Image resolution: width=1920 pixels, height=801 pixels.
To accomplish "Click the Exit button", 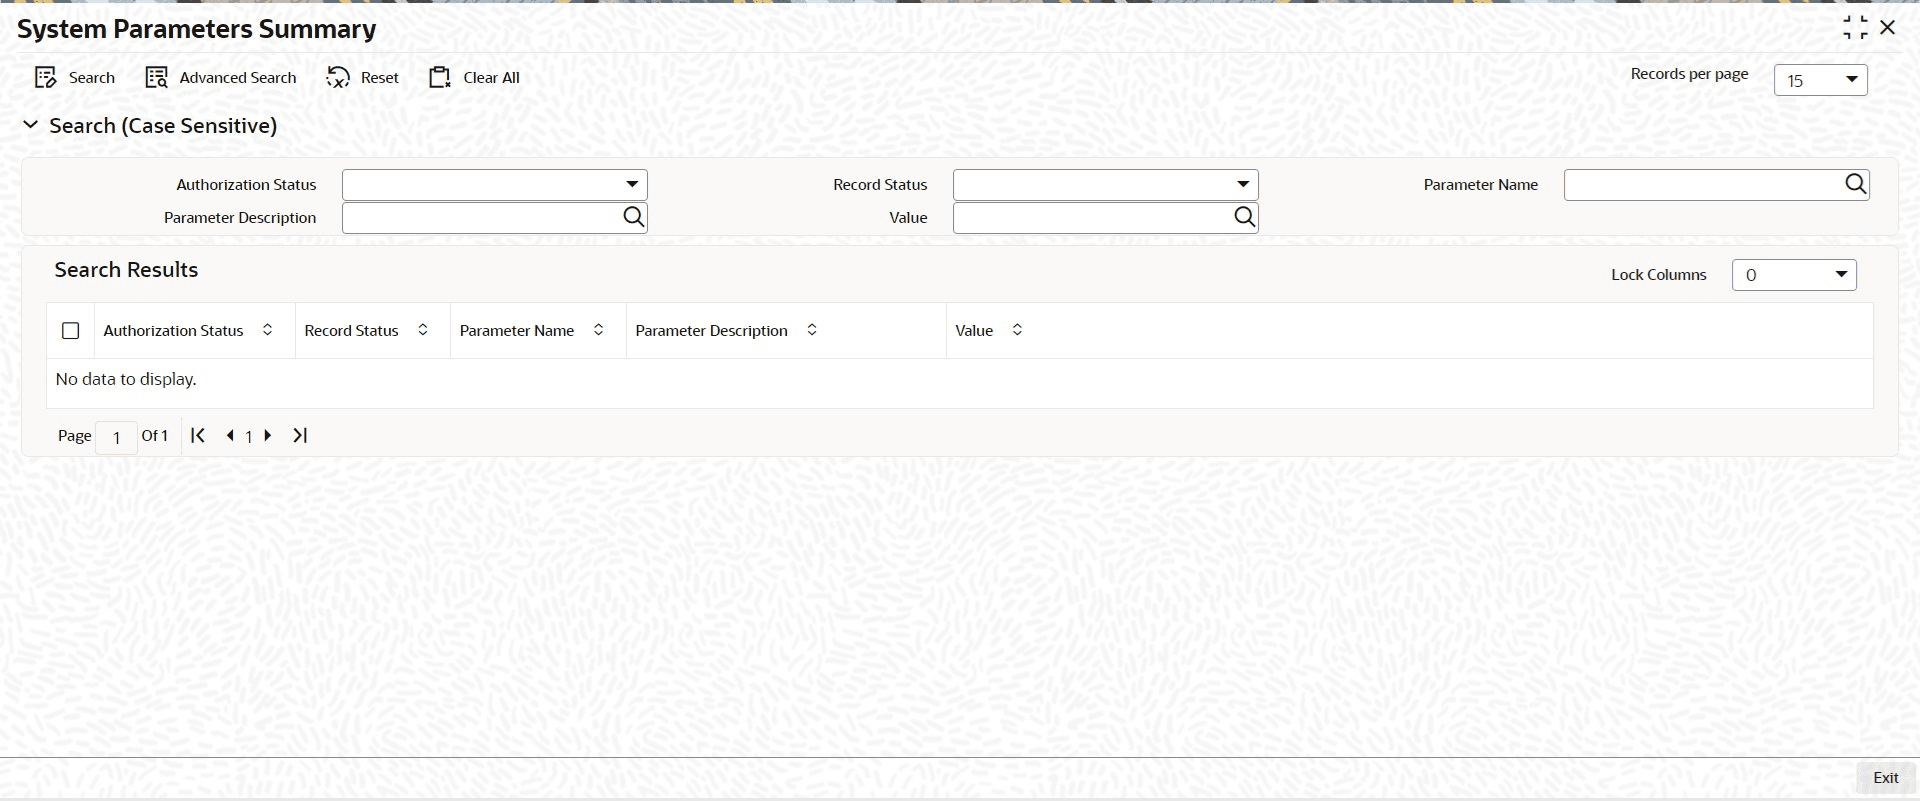I will click(1886, 778).
